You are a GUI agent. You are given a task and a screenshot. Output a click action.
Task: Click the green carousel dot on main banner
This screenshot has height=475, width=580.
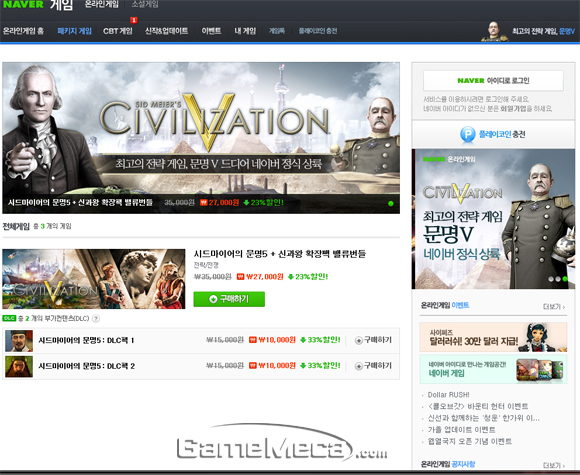(391, 203)
